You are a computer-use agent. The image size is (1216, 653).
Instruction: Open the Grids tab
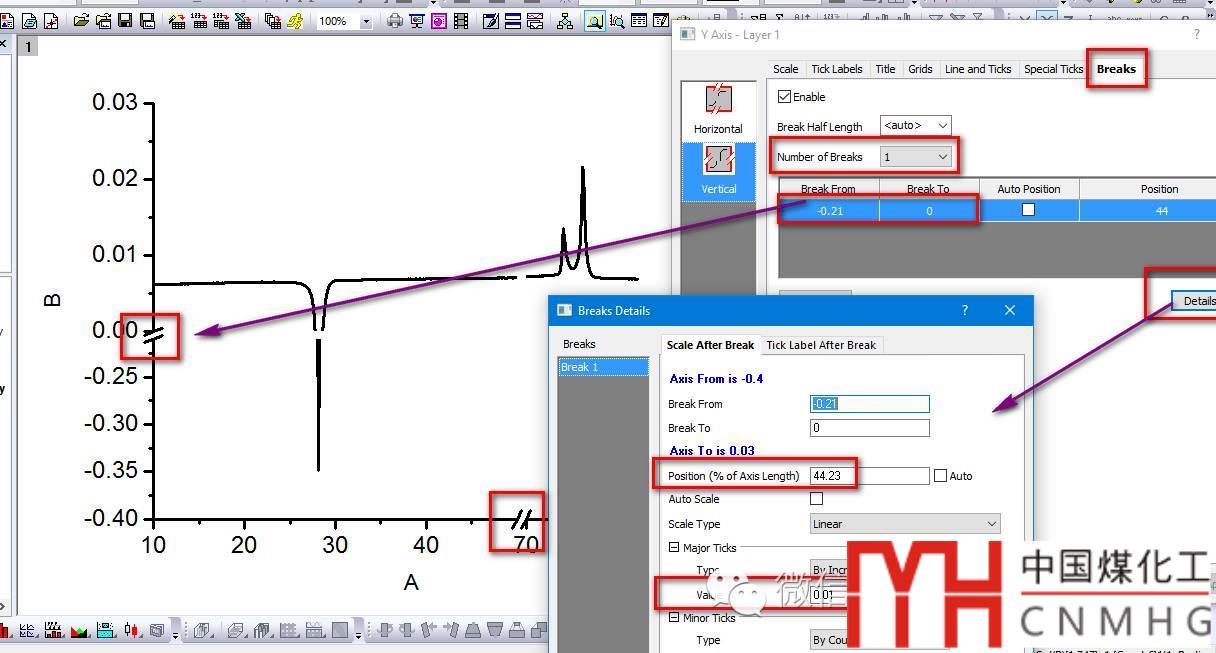point(920,69)
